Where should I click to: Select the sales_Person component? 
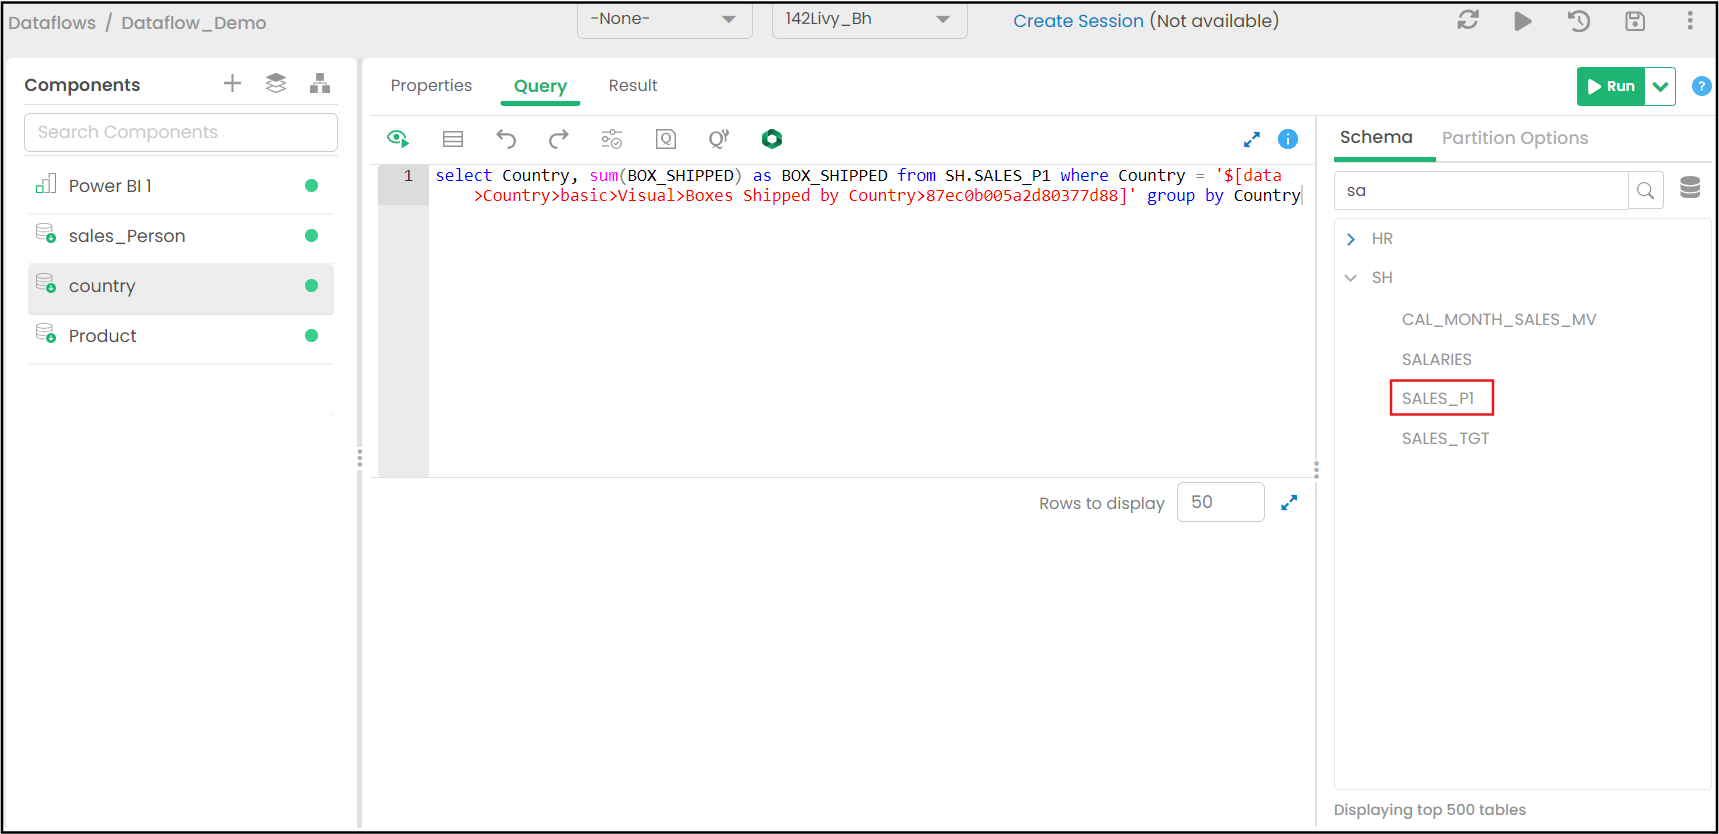tap(181, 236)
